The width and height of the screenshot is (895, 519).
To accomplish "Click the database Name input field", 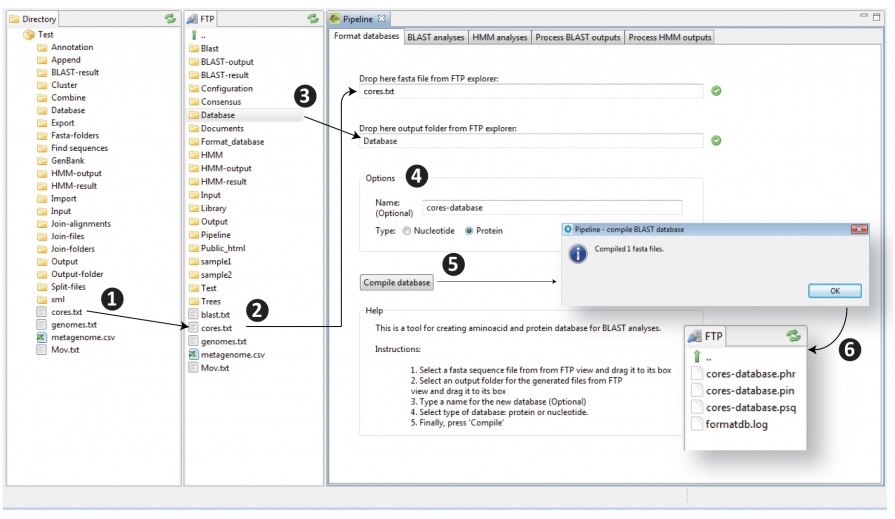I will 551,208.
